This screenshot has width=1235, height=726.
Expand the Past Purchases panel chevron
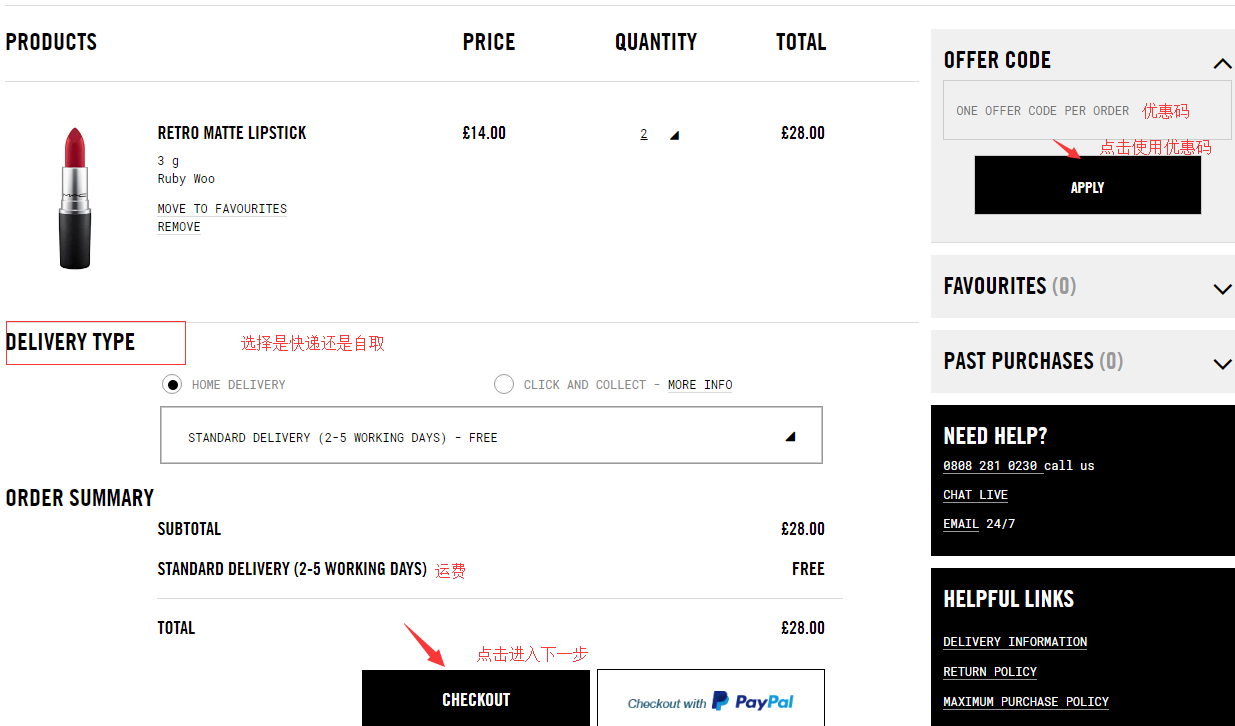click(x=1221, y=363)
